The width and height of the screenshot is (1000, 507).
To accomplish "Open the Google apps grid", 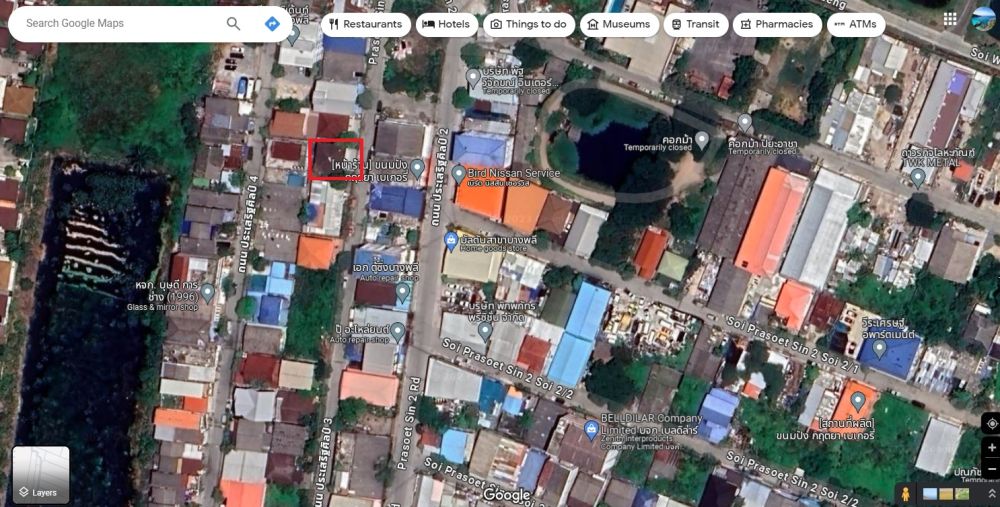I will point(950,19).
